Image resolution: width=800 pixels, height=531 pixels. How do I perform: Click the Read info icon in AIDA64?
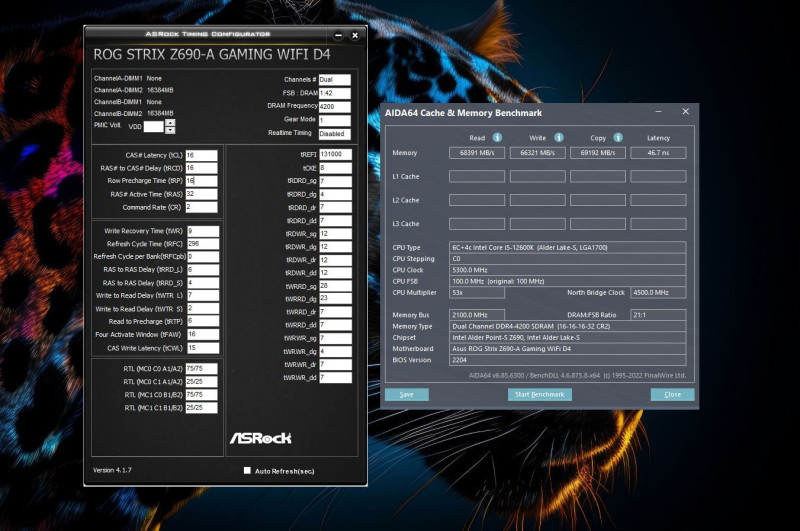[x=497, y=138]
